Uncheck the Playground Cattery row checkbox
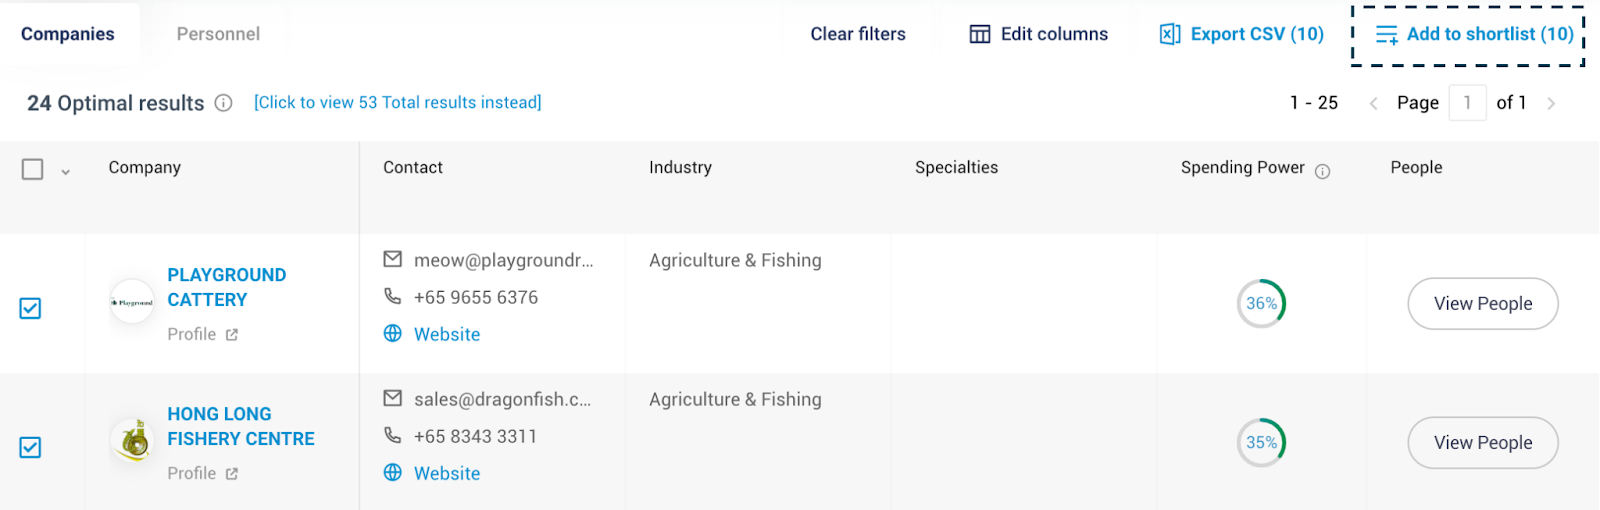This screenshot has height=510, width=1600. click(31, 308)
